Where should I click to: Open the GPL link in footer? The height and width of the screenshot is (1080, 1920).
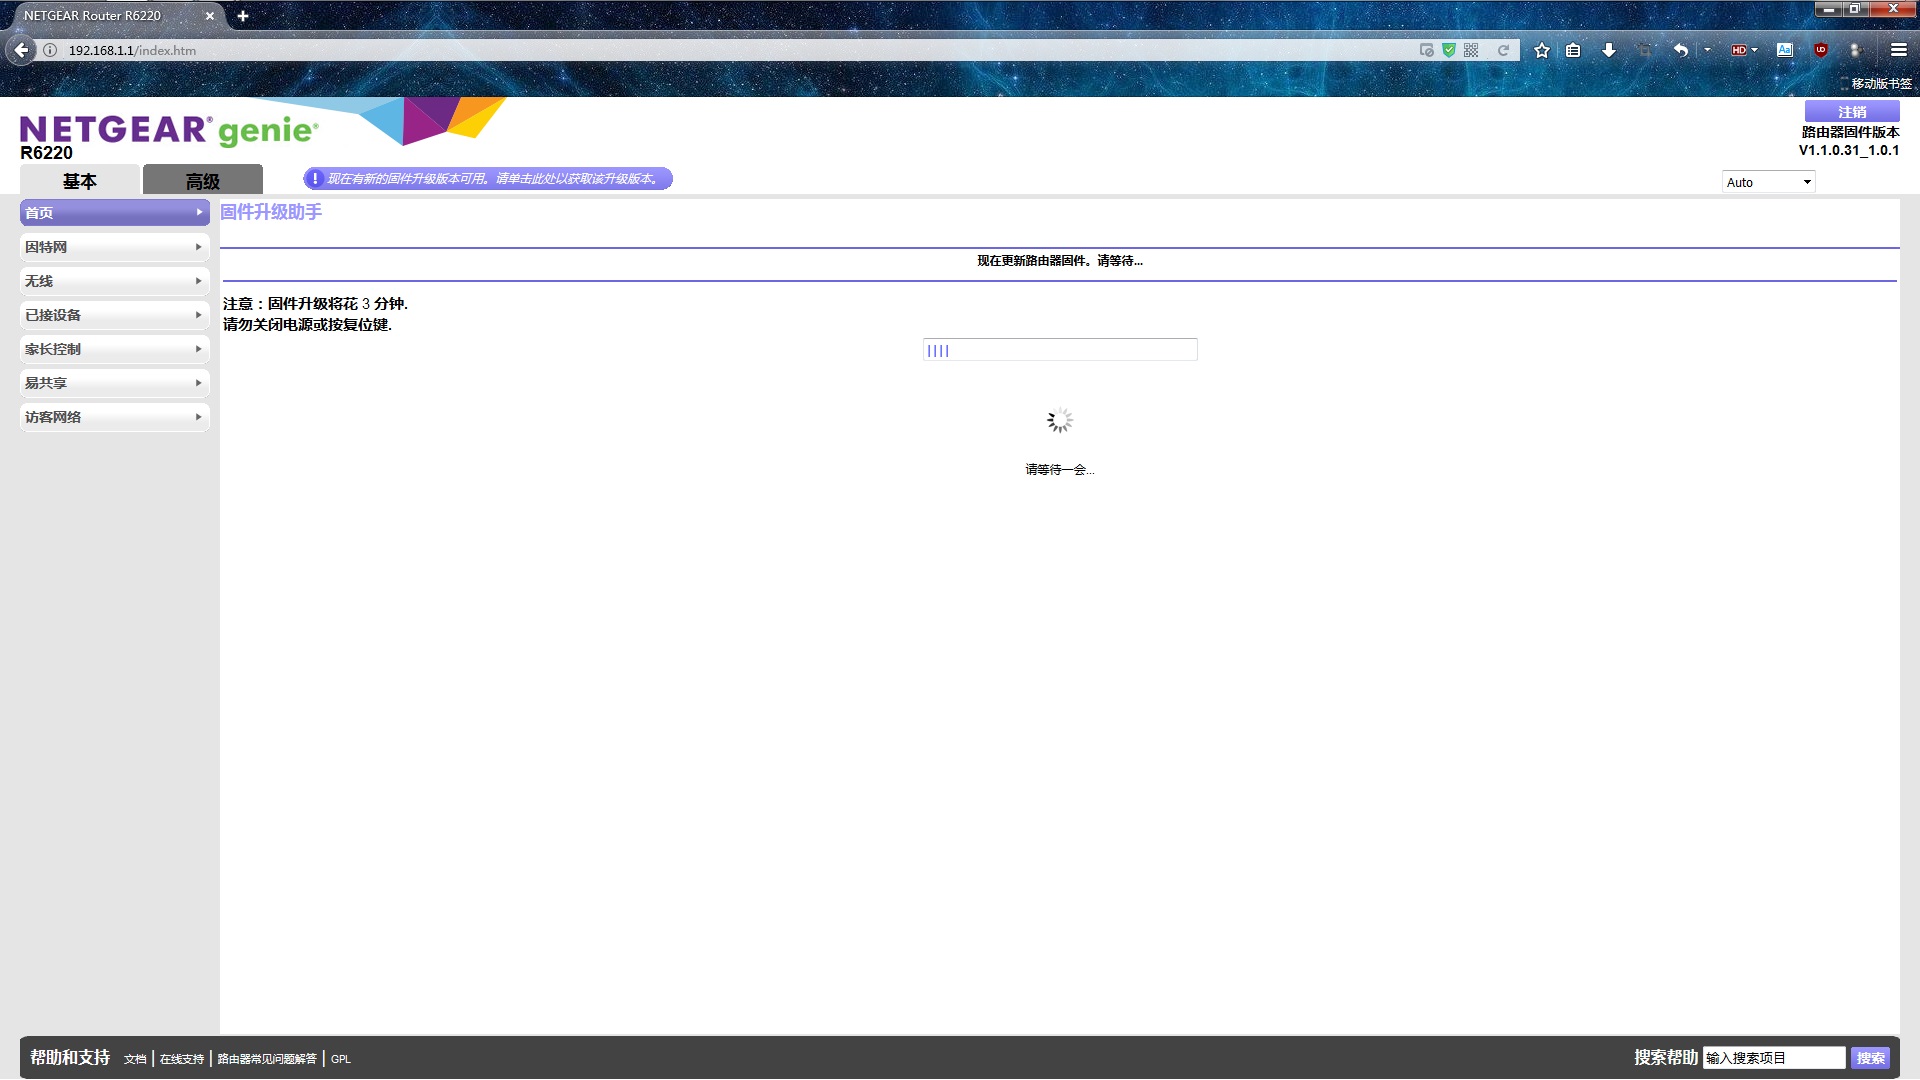341,1059
